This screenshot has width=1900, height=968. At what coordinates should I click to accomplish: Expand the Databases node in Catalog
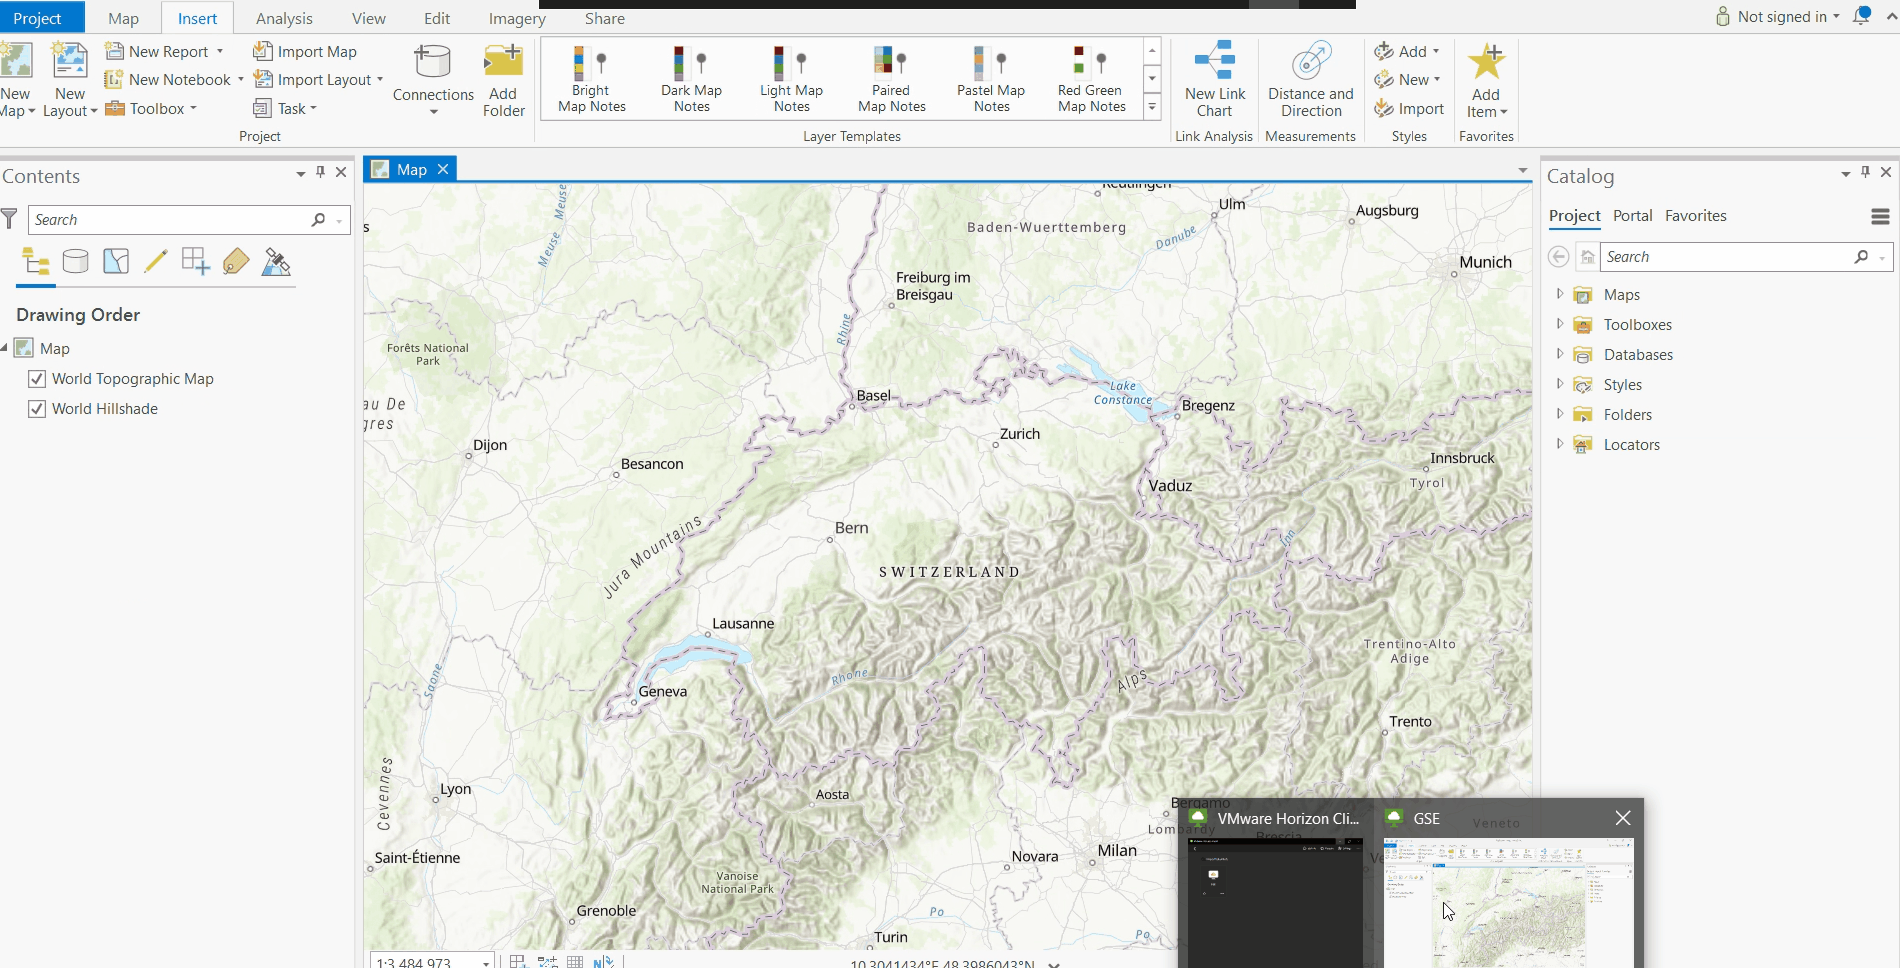tap(1559, 355)
